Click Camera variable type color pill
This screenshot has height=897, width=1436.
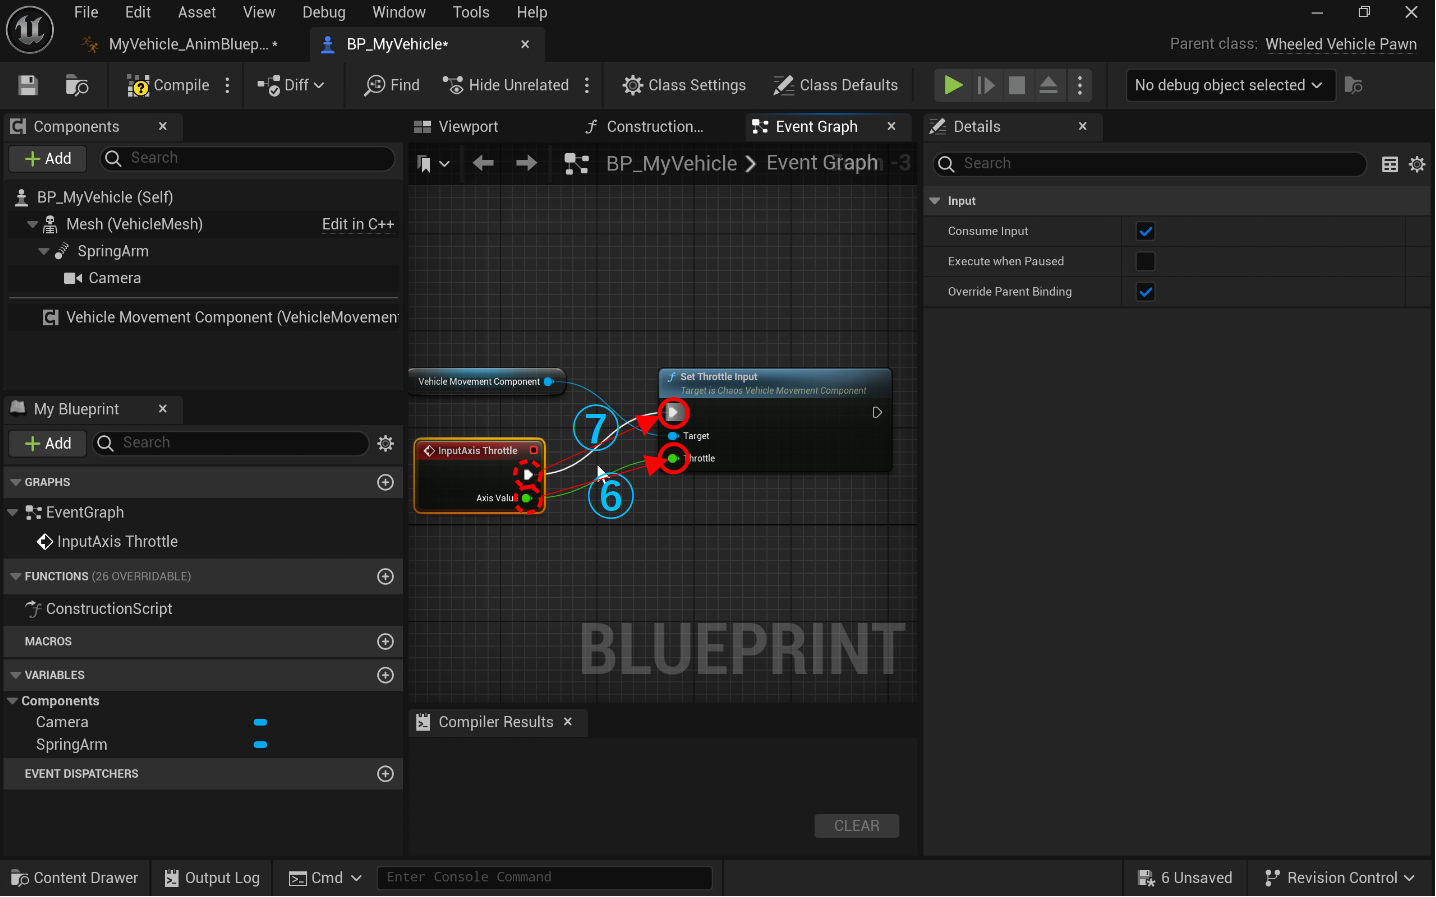[x=260, y=722]
